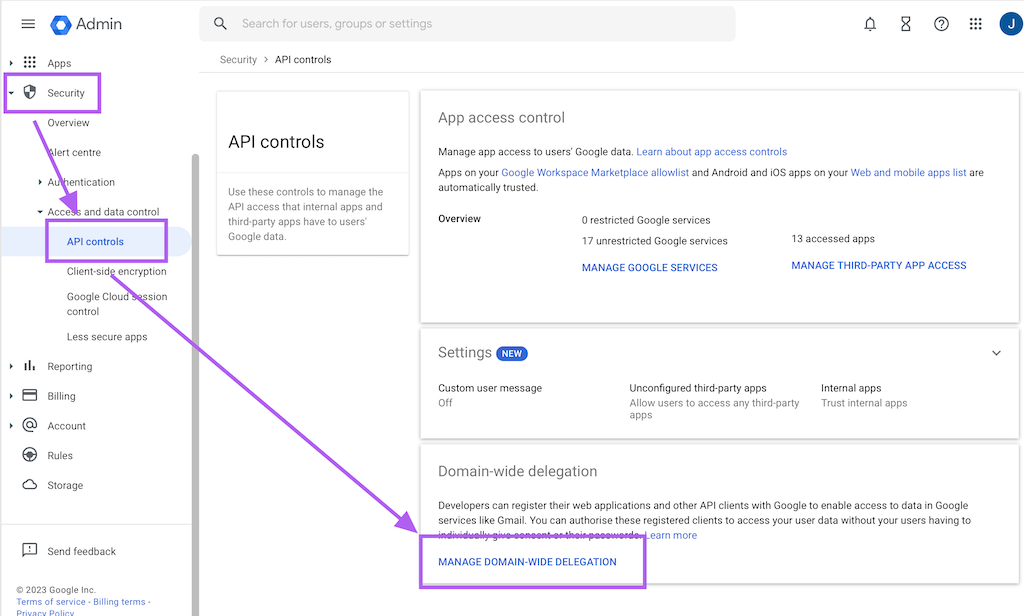Image resolution: width=1024 pixels, height=616 pixels.
Task: Open the tasks hourglass icon
Action: pos(905,24)
